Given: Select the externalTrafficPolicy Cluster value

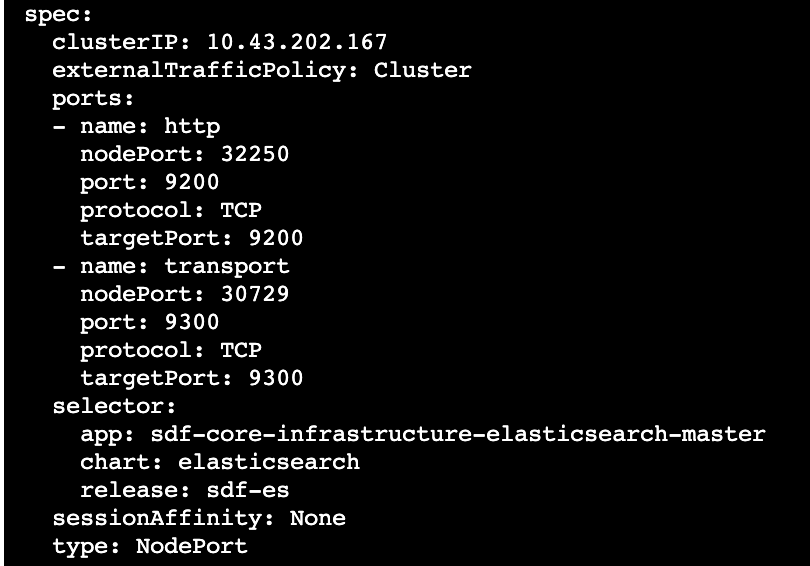Looking at the screenshot, I should pyautogui.click(x=423, y=70).
